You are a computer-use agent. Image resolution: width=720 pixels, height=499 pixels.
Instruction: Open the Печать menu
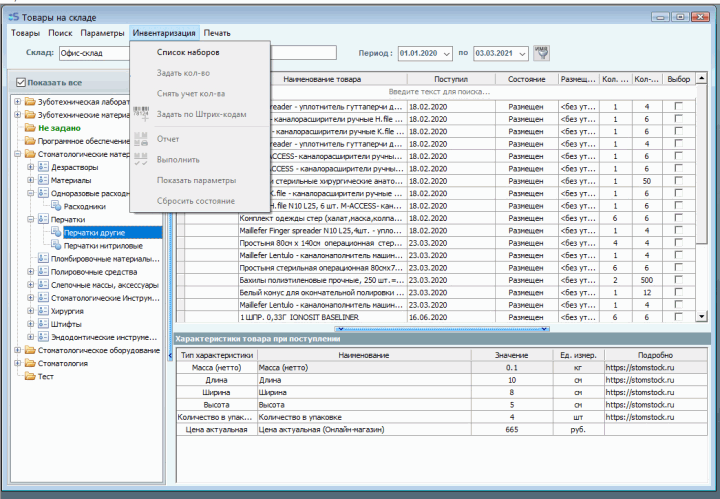217,33
